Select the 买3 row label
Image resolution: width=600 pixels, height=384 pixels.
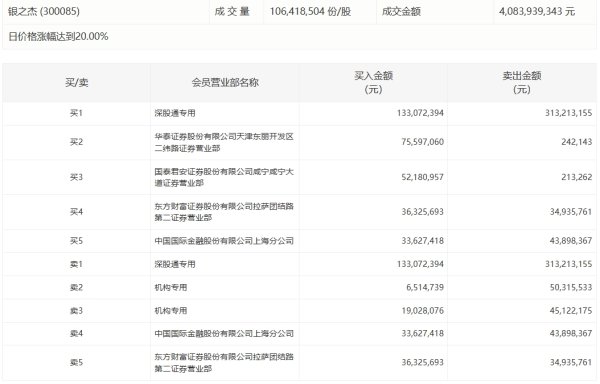click(76, 177)
